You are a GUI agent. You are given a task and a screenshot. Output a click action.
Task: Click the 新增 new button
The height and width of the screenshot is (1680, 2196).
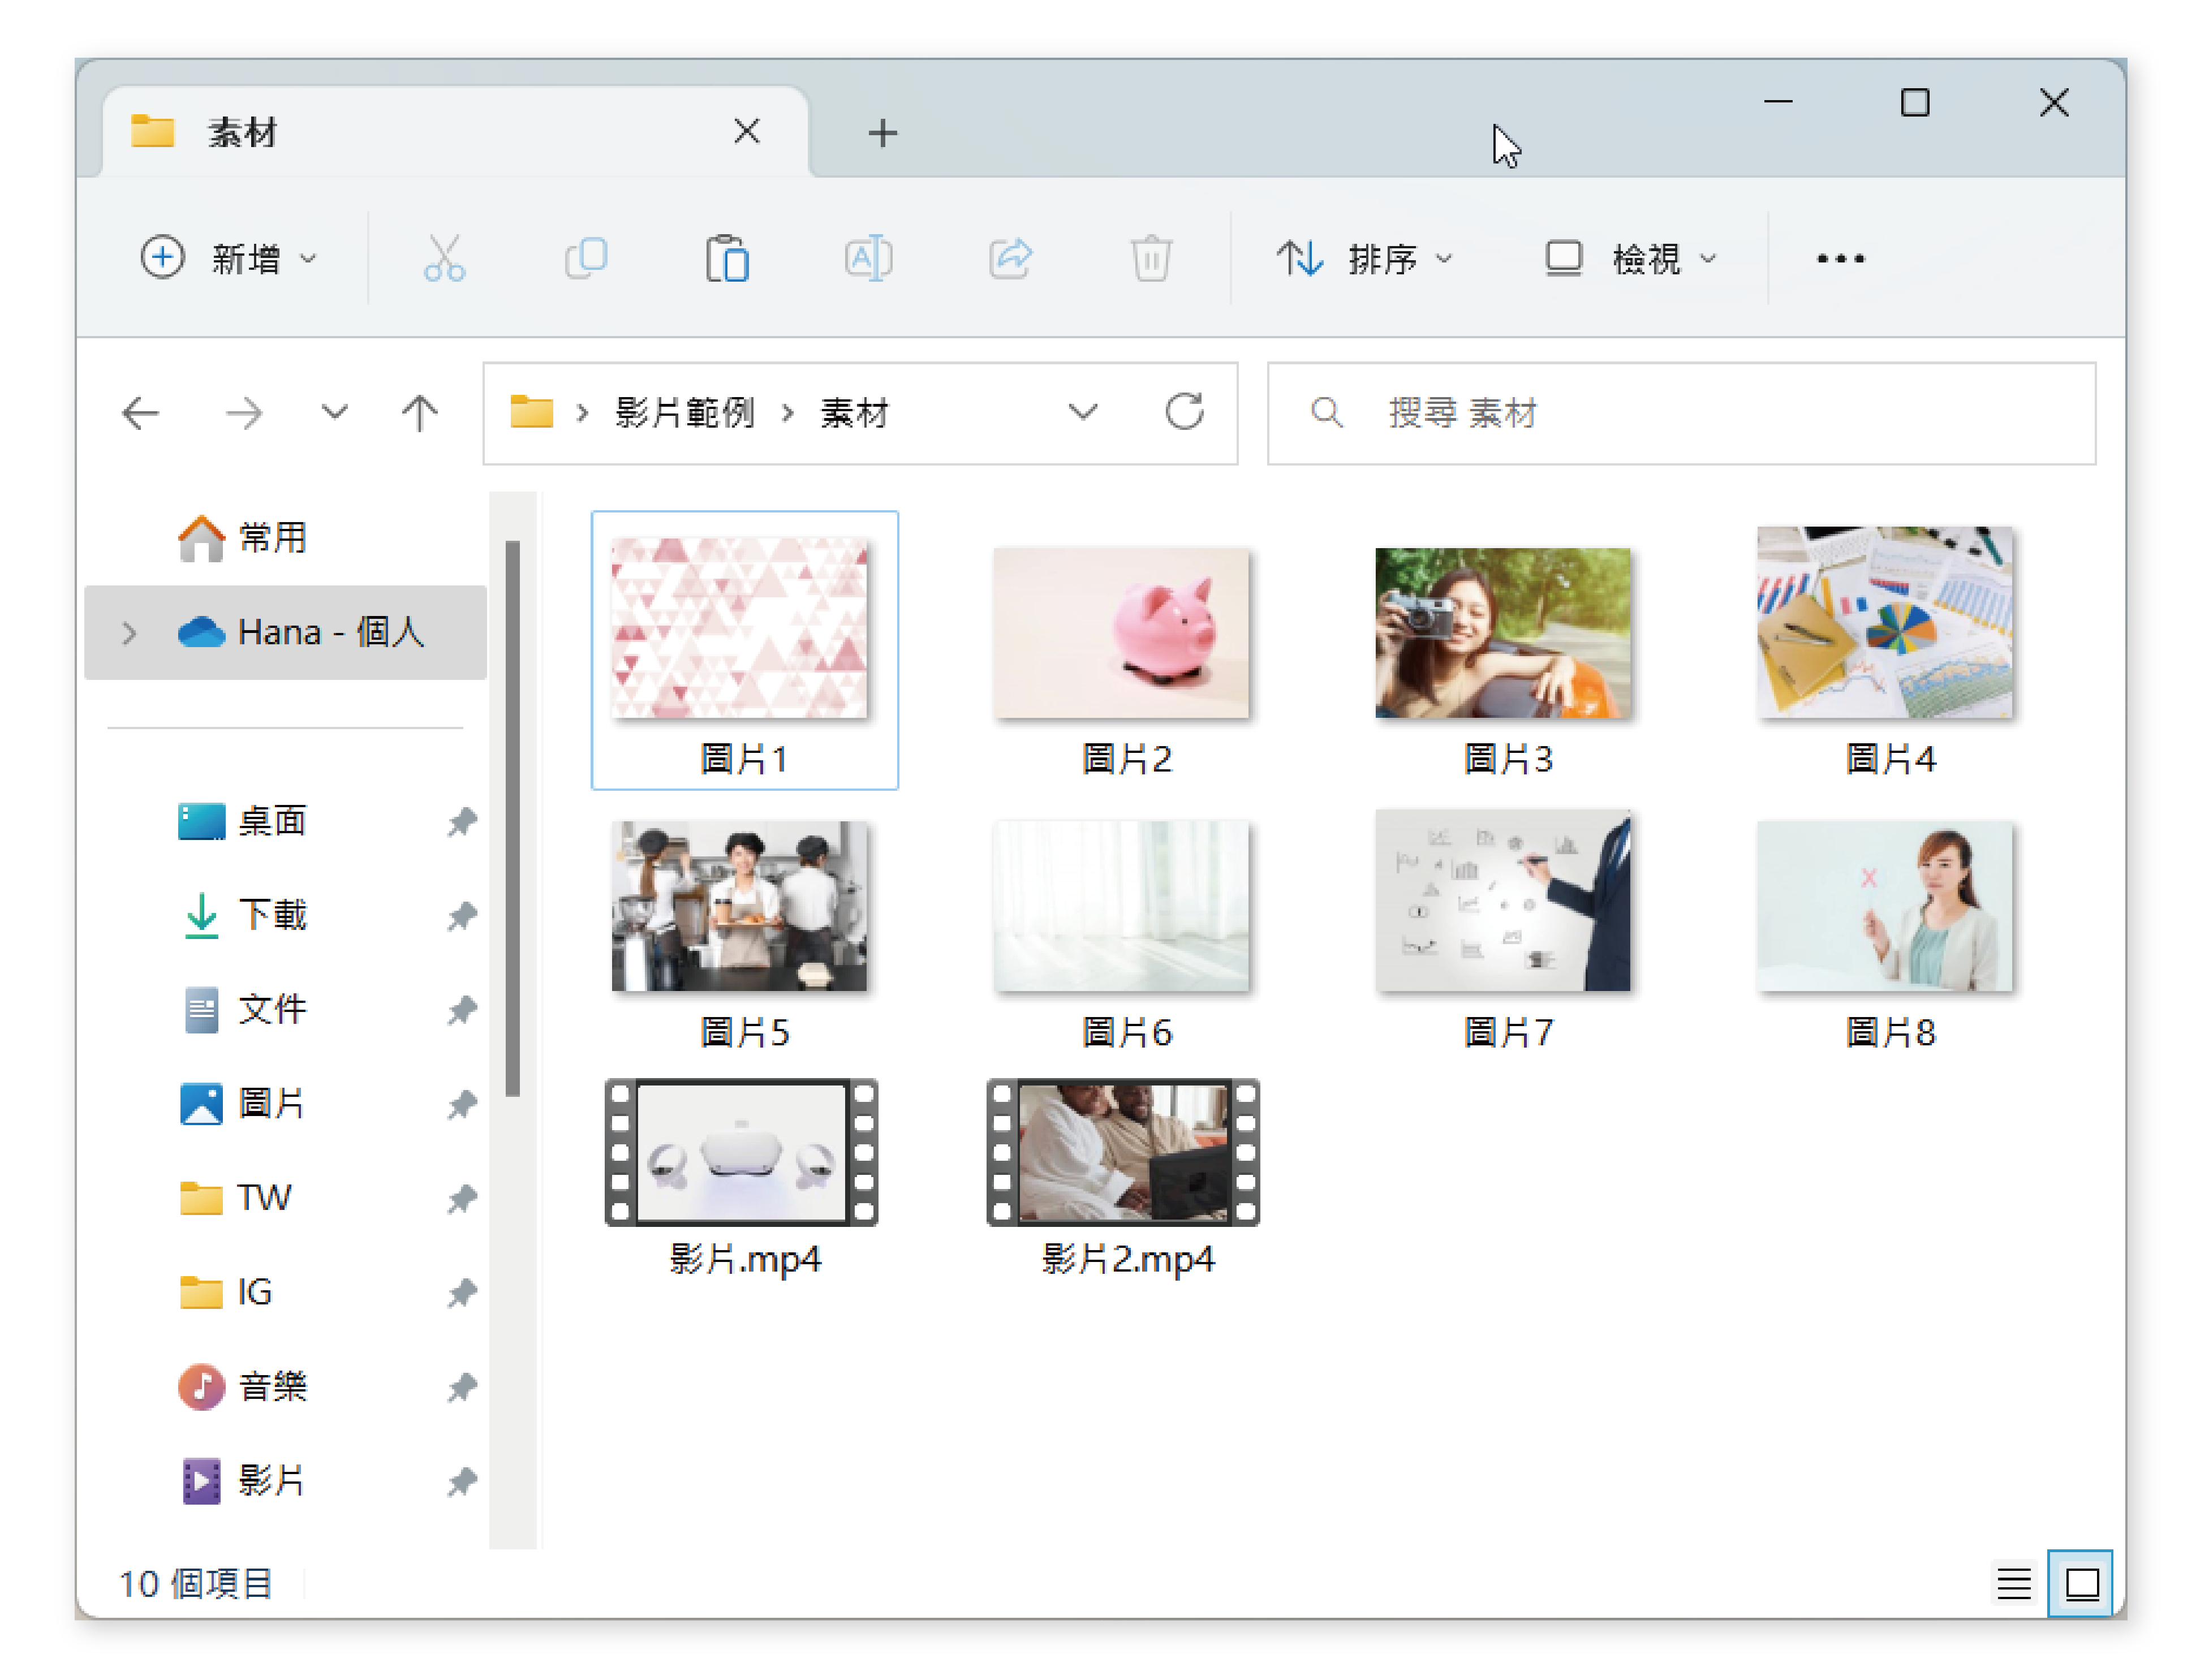click(x=229, y=258)
